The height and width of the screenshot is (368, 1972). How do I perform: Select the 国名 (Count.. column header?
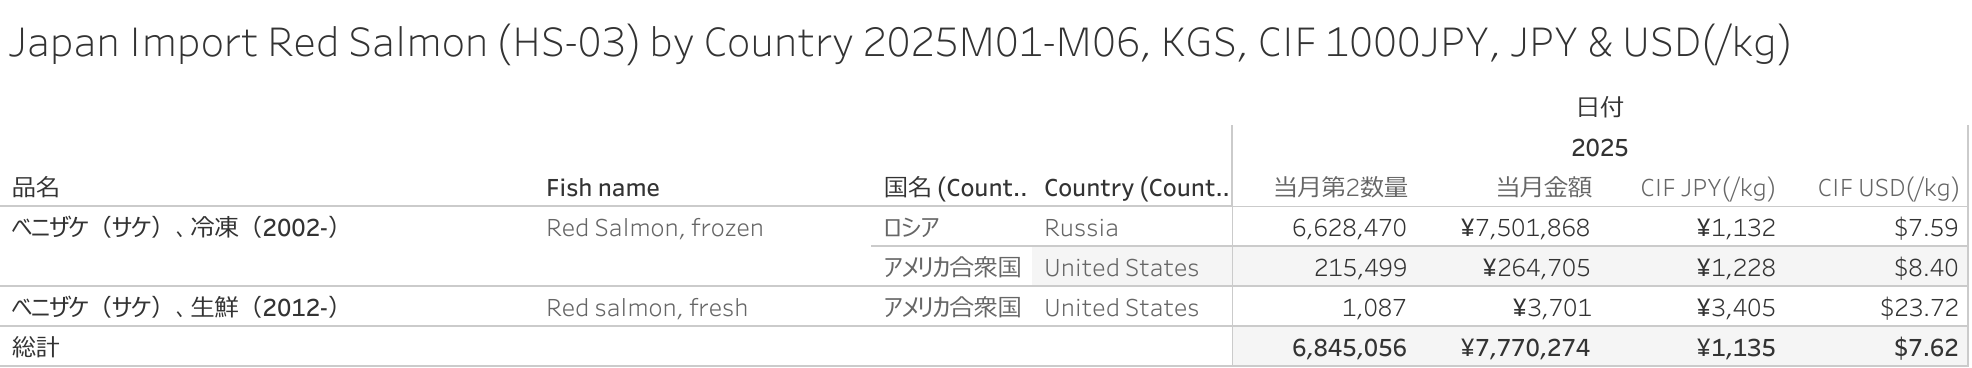pos(956,188)
